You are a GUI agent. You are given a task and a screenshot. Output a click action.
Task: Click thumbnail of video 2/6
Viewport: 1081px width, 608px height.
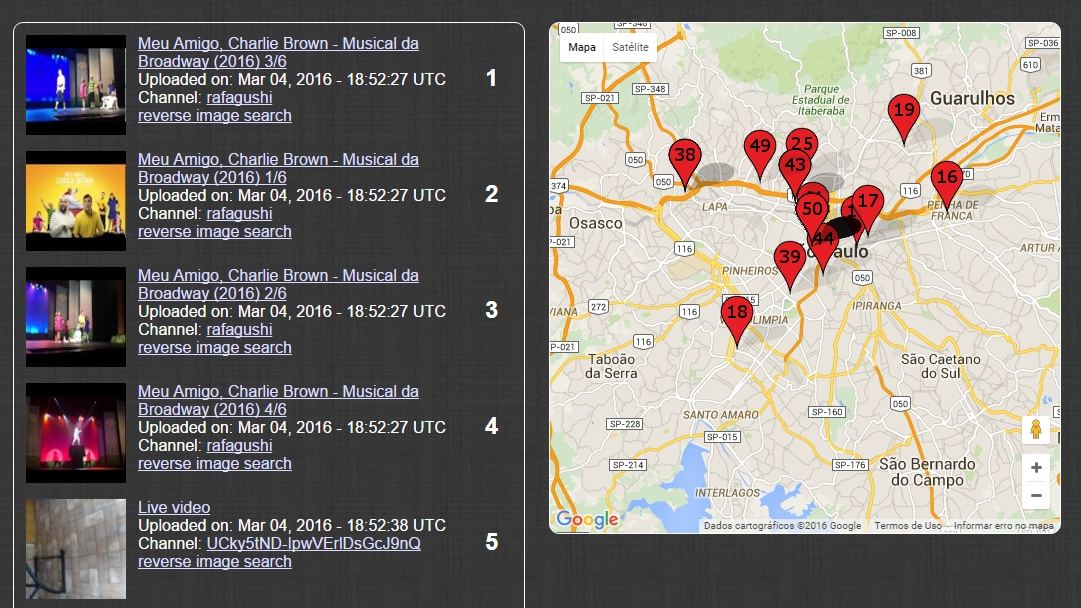click(76, 316)
